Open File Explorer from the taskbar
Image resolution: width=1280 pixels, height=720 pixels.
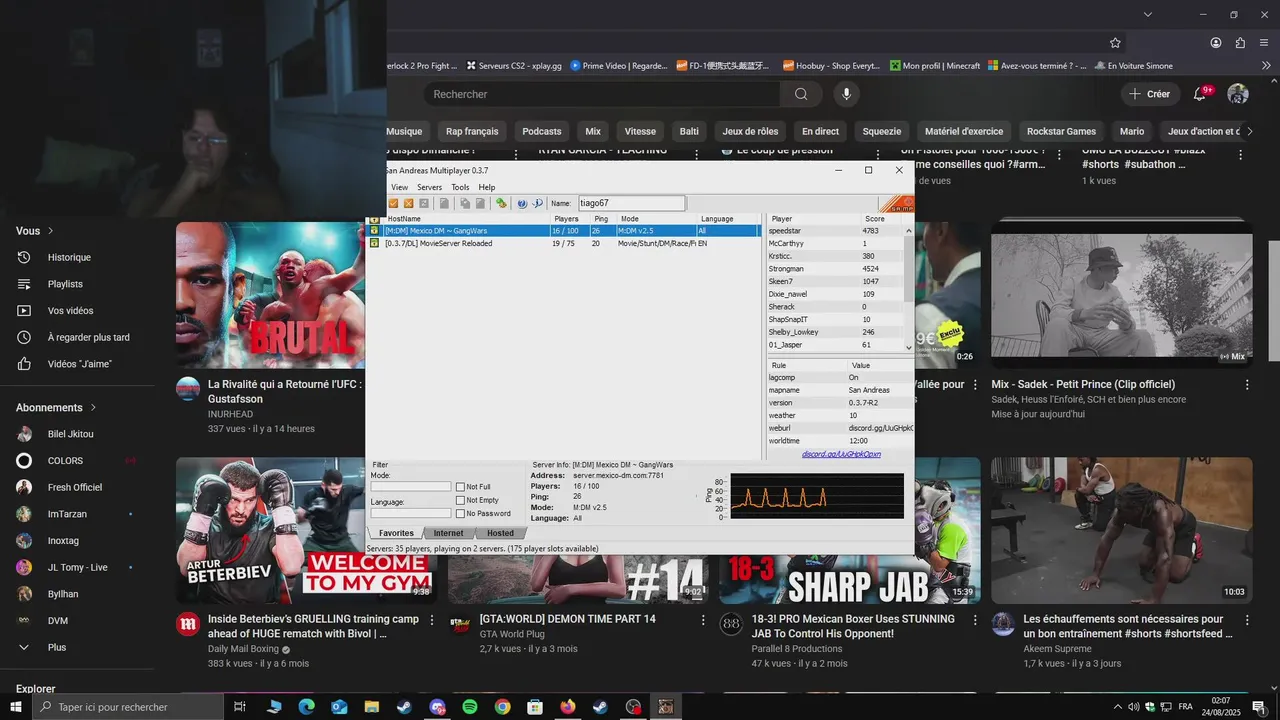point(372,707)
